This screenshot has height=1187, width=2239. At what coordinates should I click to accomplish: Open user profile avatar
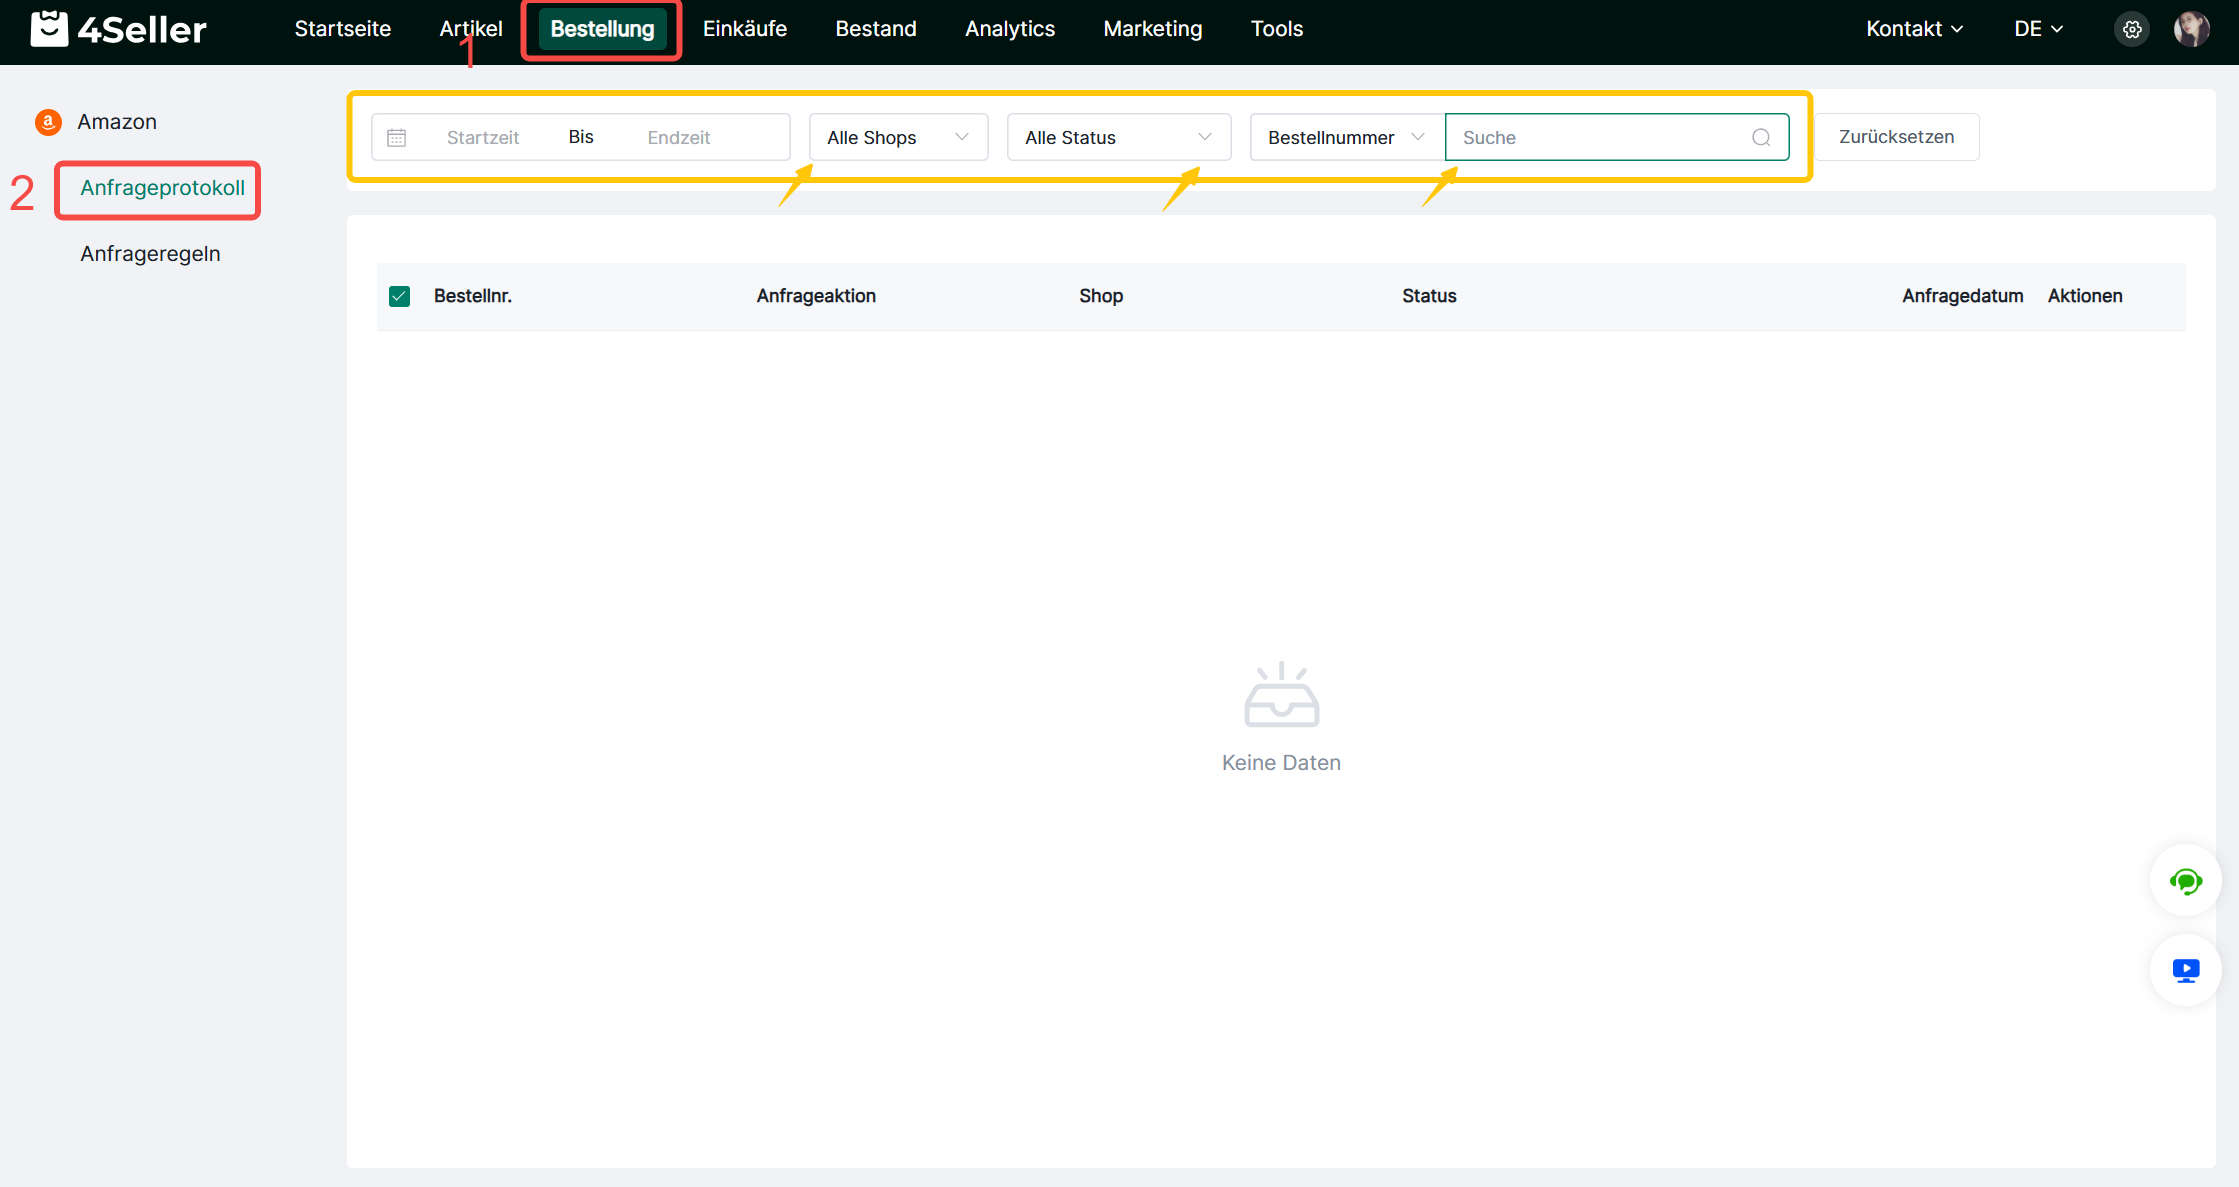[x=2191, y=29]
